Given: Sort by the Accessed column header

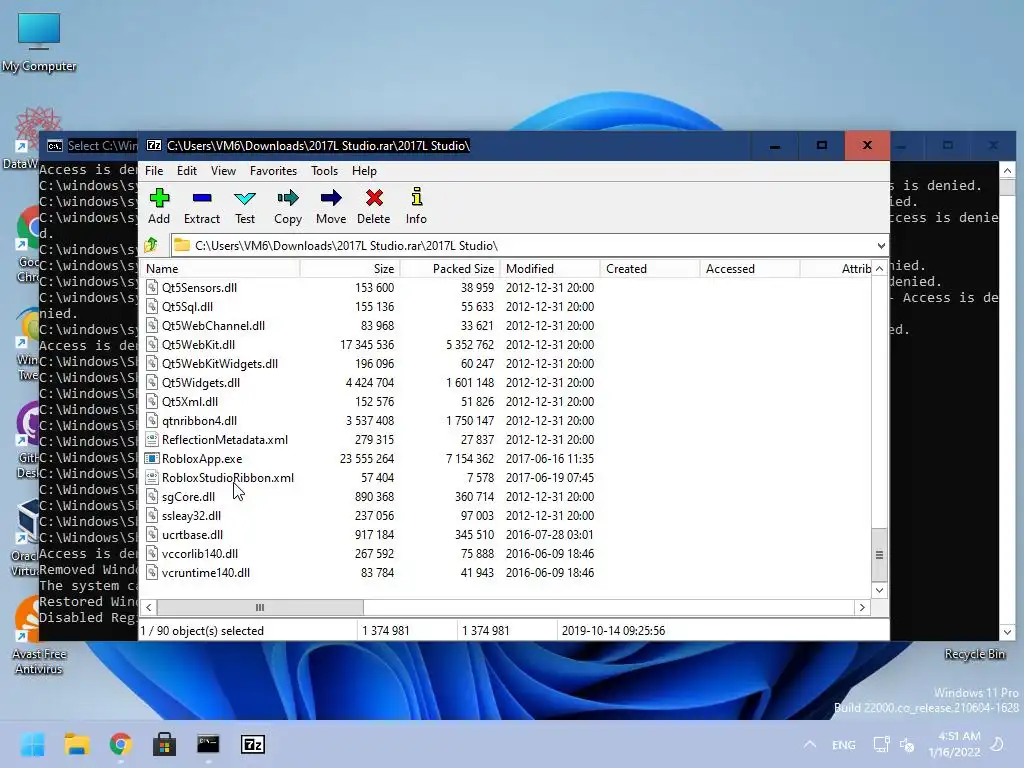Looking at the screenshot, I should pos(750,268).
